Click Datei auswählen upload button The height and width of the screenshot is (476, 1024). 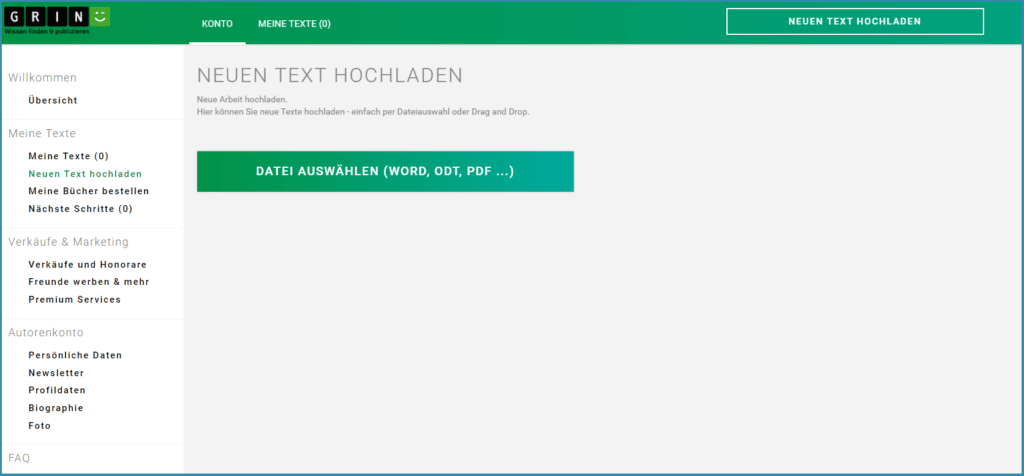pos(385,171)
